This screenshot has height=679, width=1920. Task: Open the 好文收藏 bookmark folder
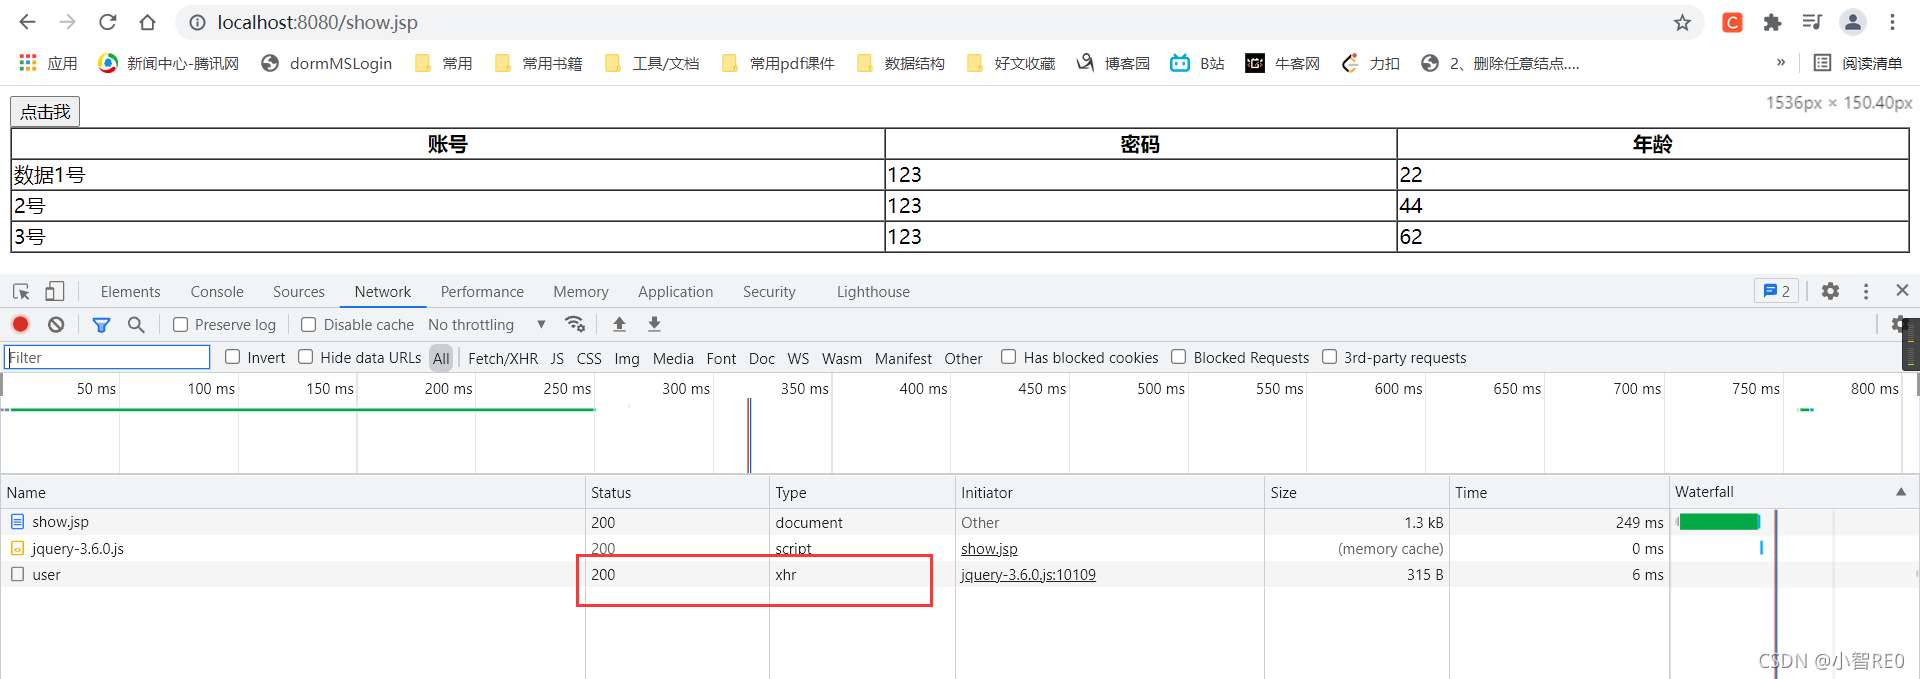(x=1010, y=63)
